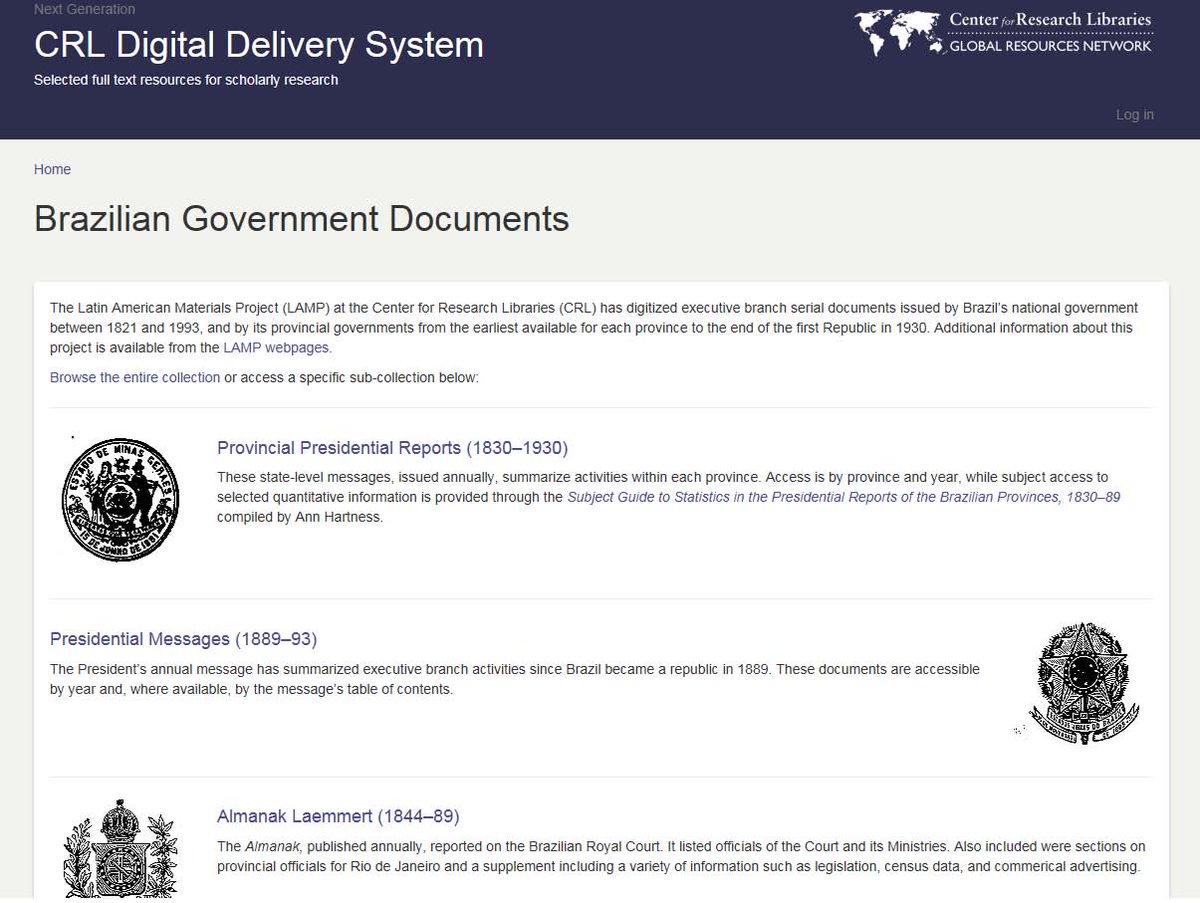Image resolution: width=1200 pixels, height=903 pixels.
Task: Click the 'Selected full text resources' tagline
Action: click(x=186, y=80)
